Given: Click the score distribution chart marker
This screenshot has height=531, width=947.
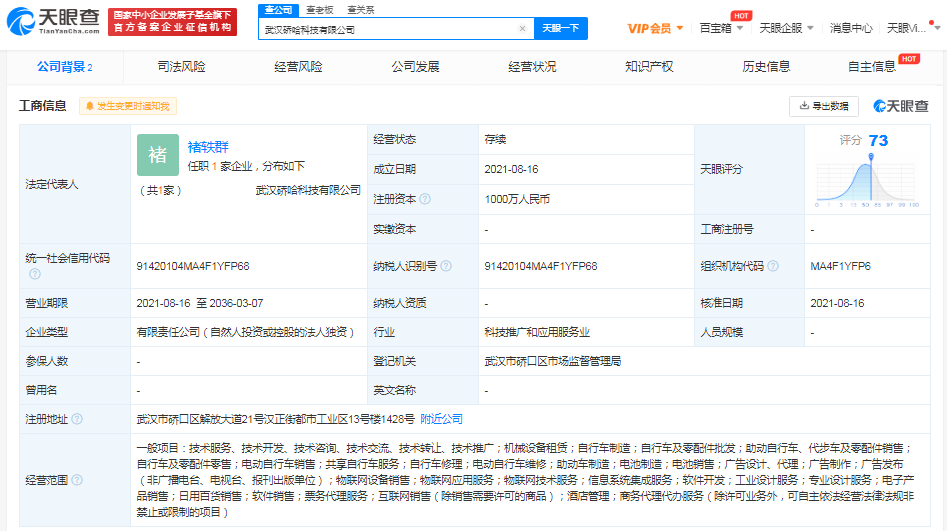Looking at the screenshot, I should click(x=871, y=156).
